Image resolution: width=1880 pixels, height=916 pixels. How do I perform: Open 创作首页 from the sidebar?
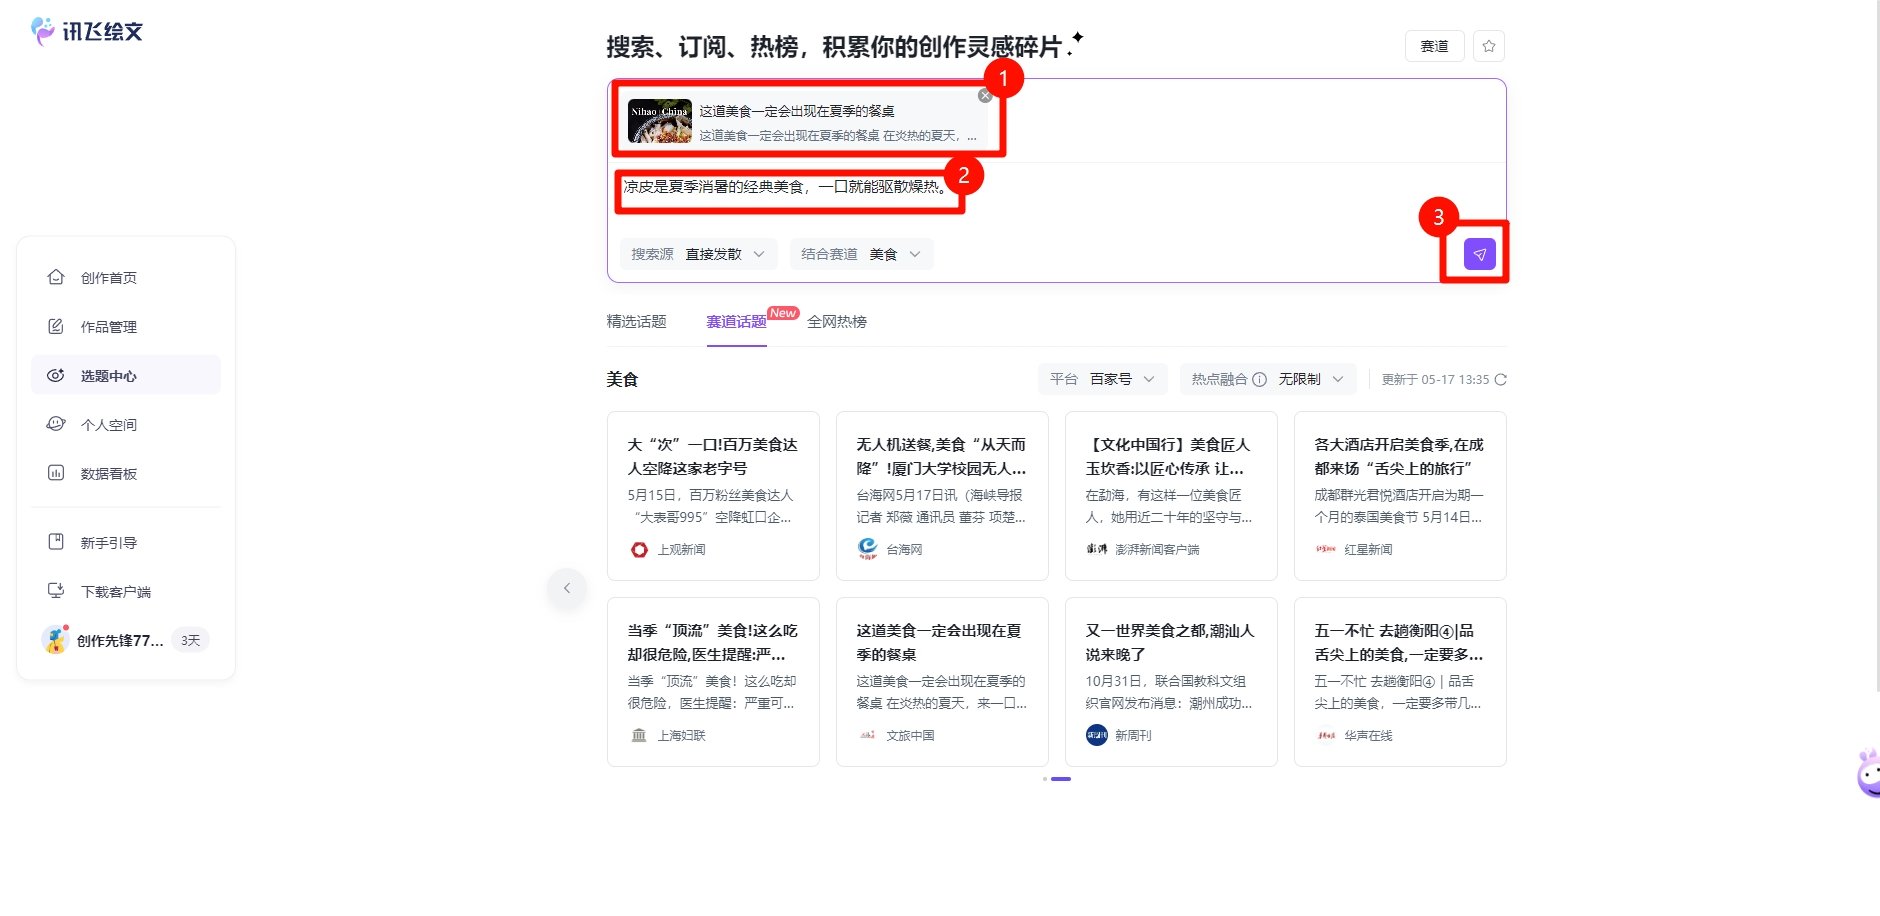click(108, 278)
